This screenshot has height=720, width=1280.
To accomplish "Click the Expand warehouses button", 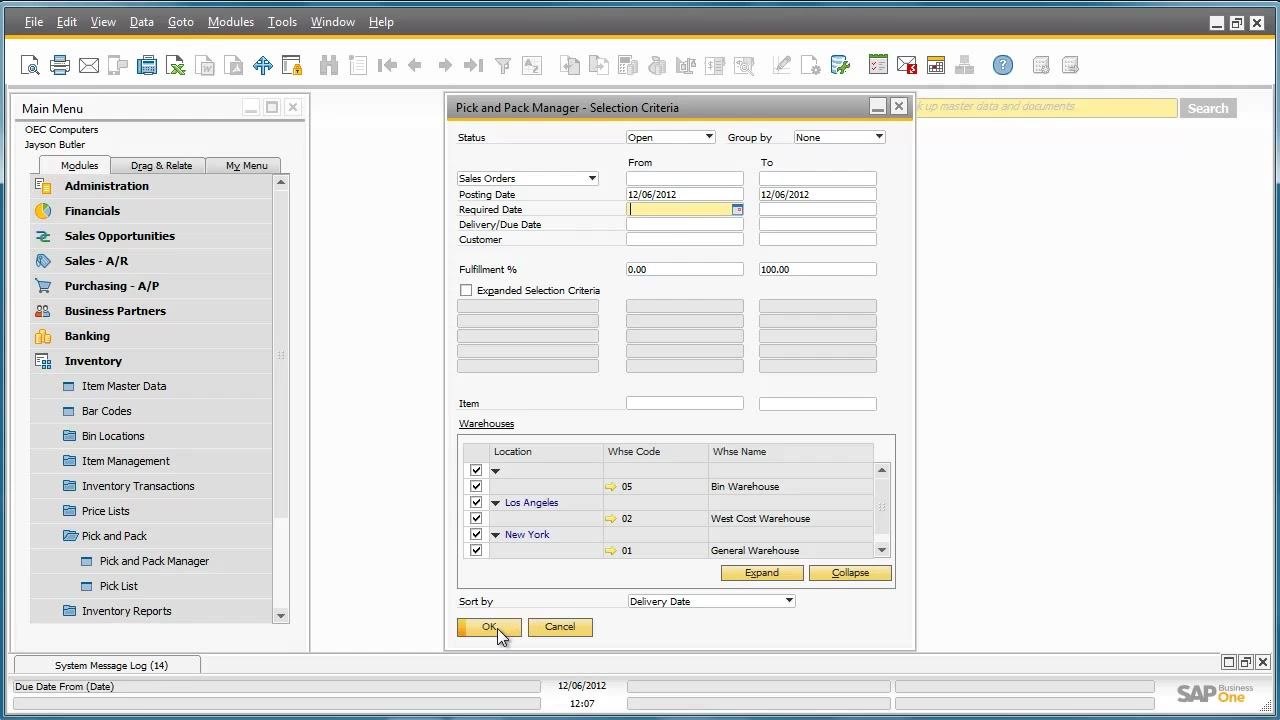I will [762, 573].
